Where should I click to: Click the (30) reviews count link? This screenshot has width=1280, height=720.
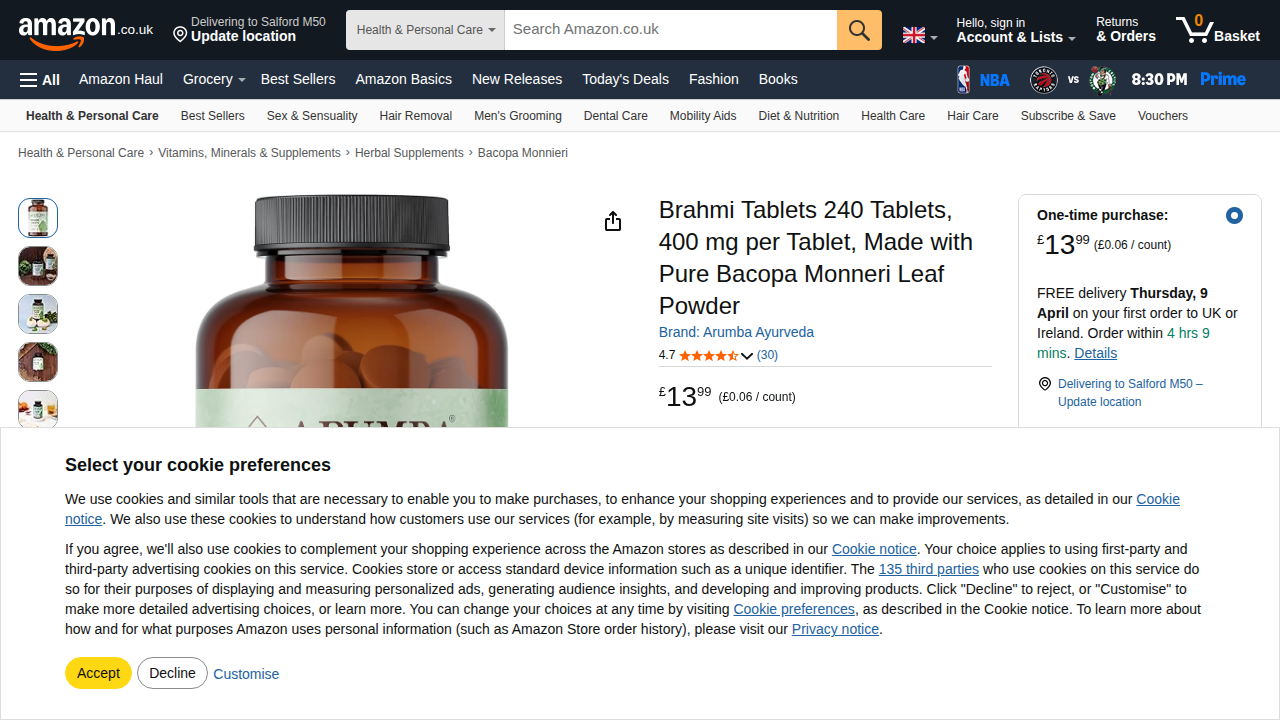pos(767,355)
